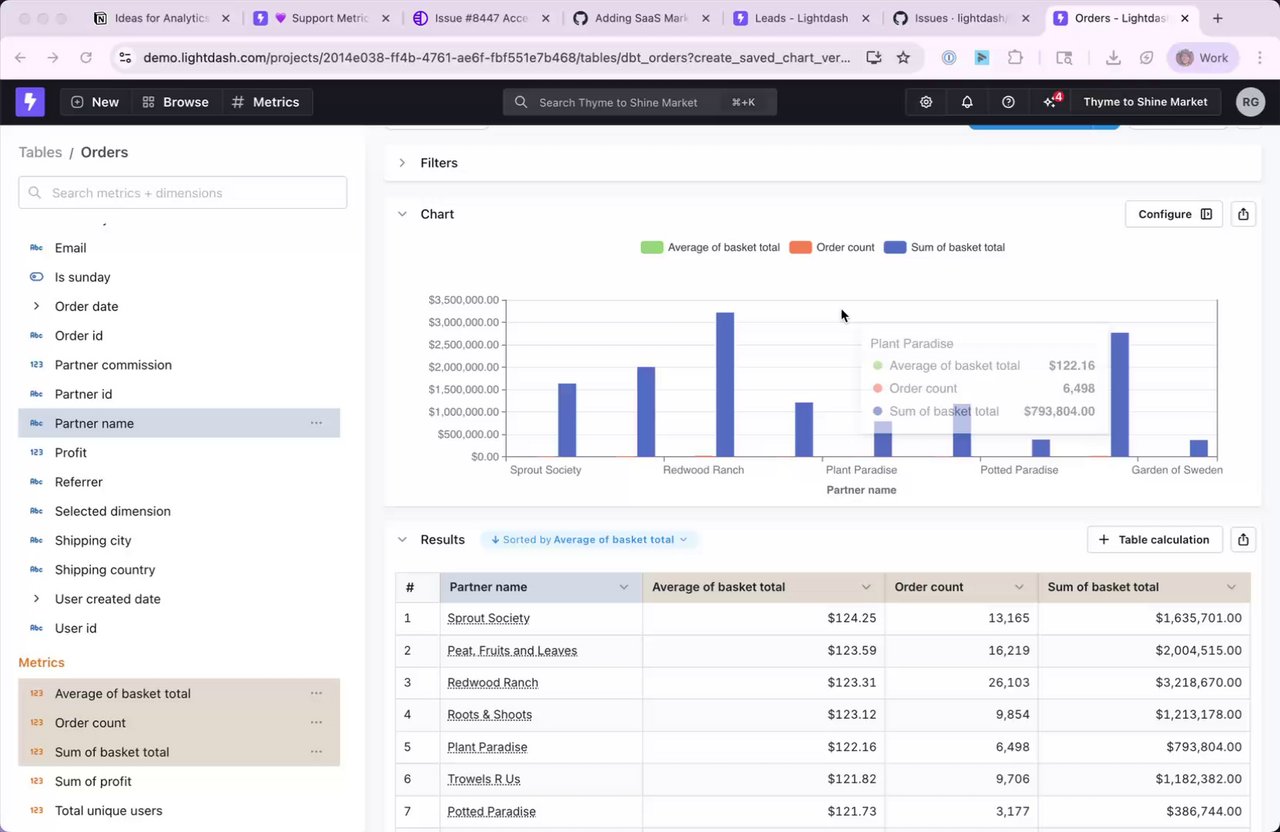
Task: Toggle Sum of basket total series in chart legend
Action: pyautogui.click(x=944, y=247)
